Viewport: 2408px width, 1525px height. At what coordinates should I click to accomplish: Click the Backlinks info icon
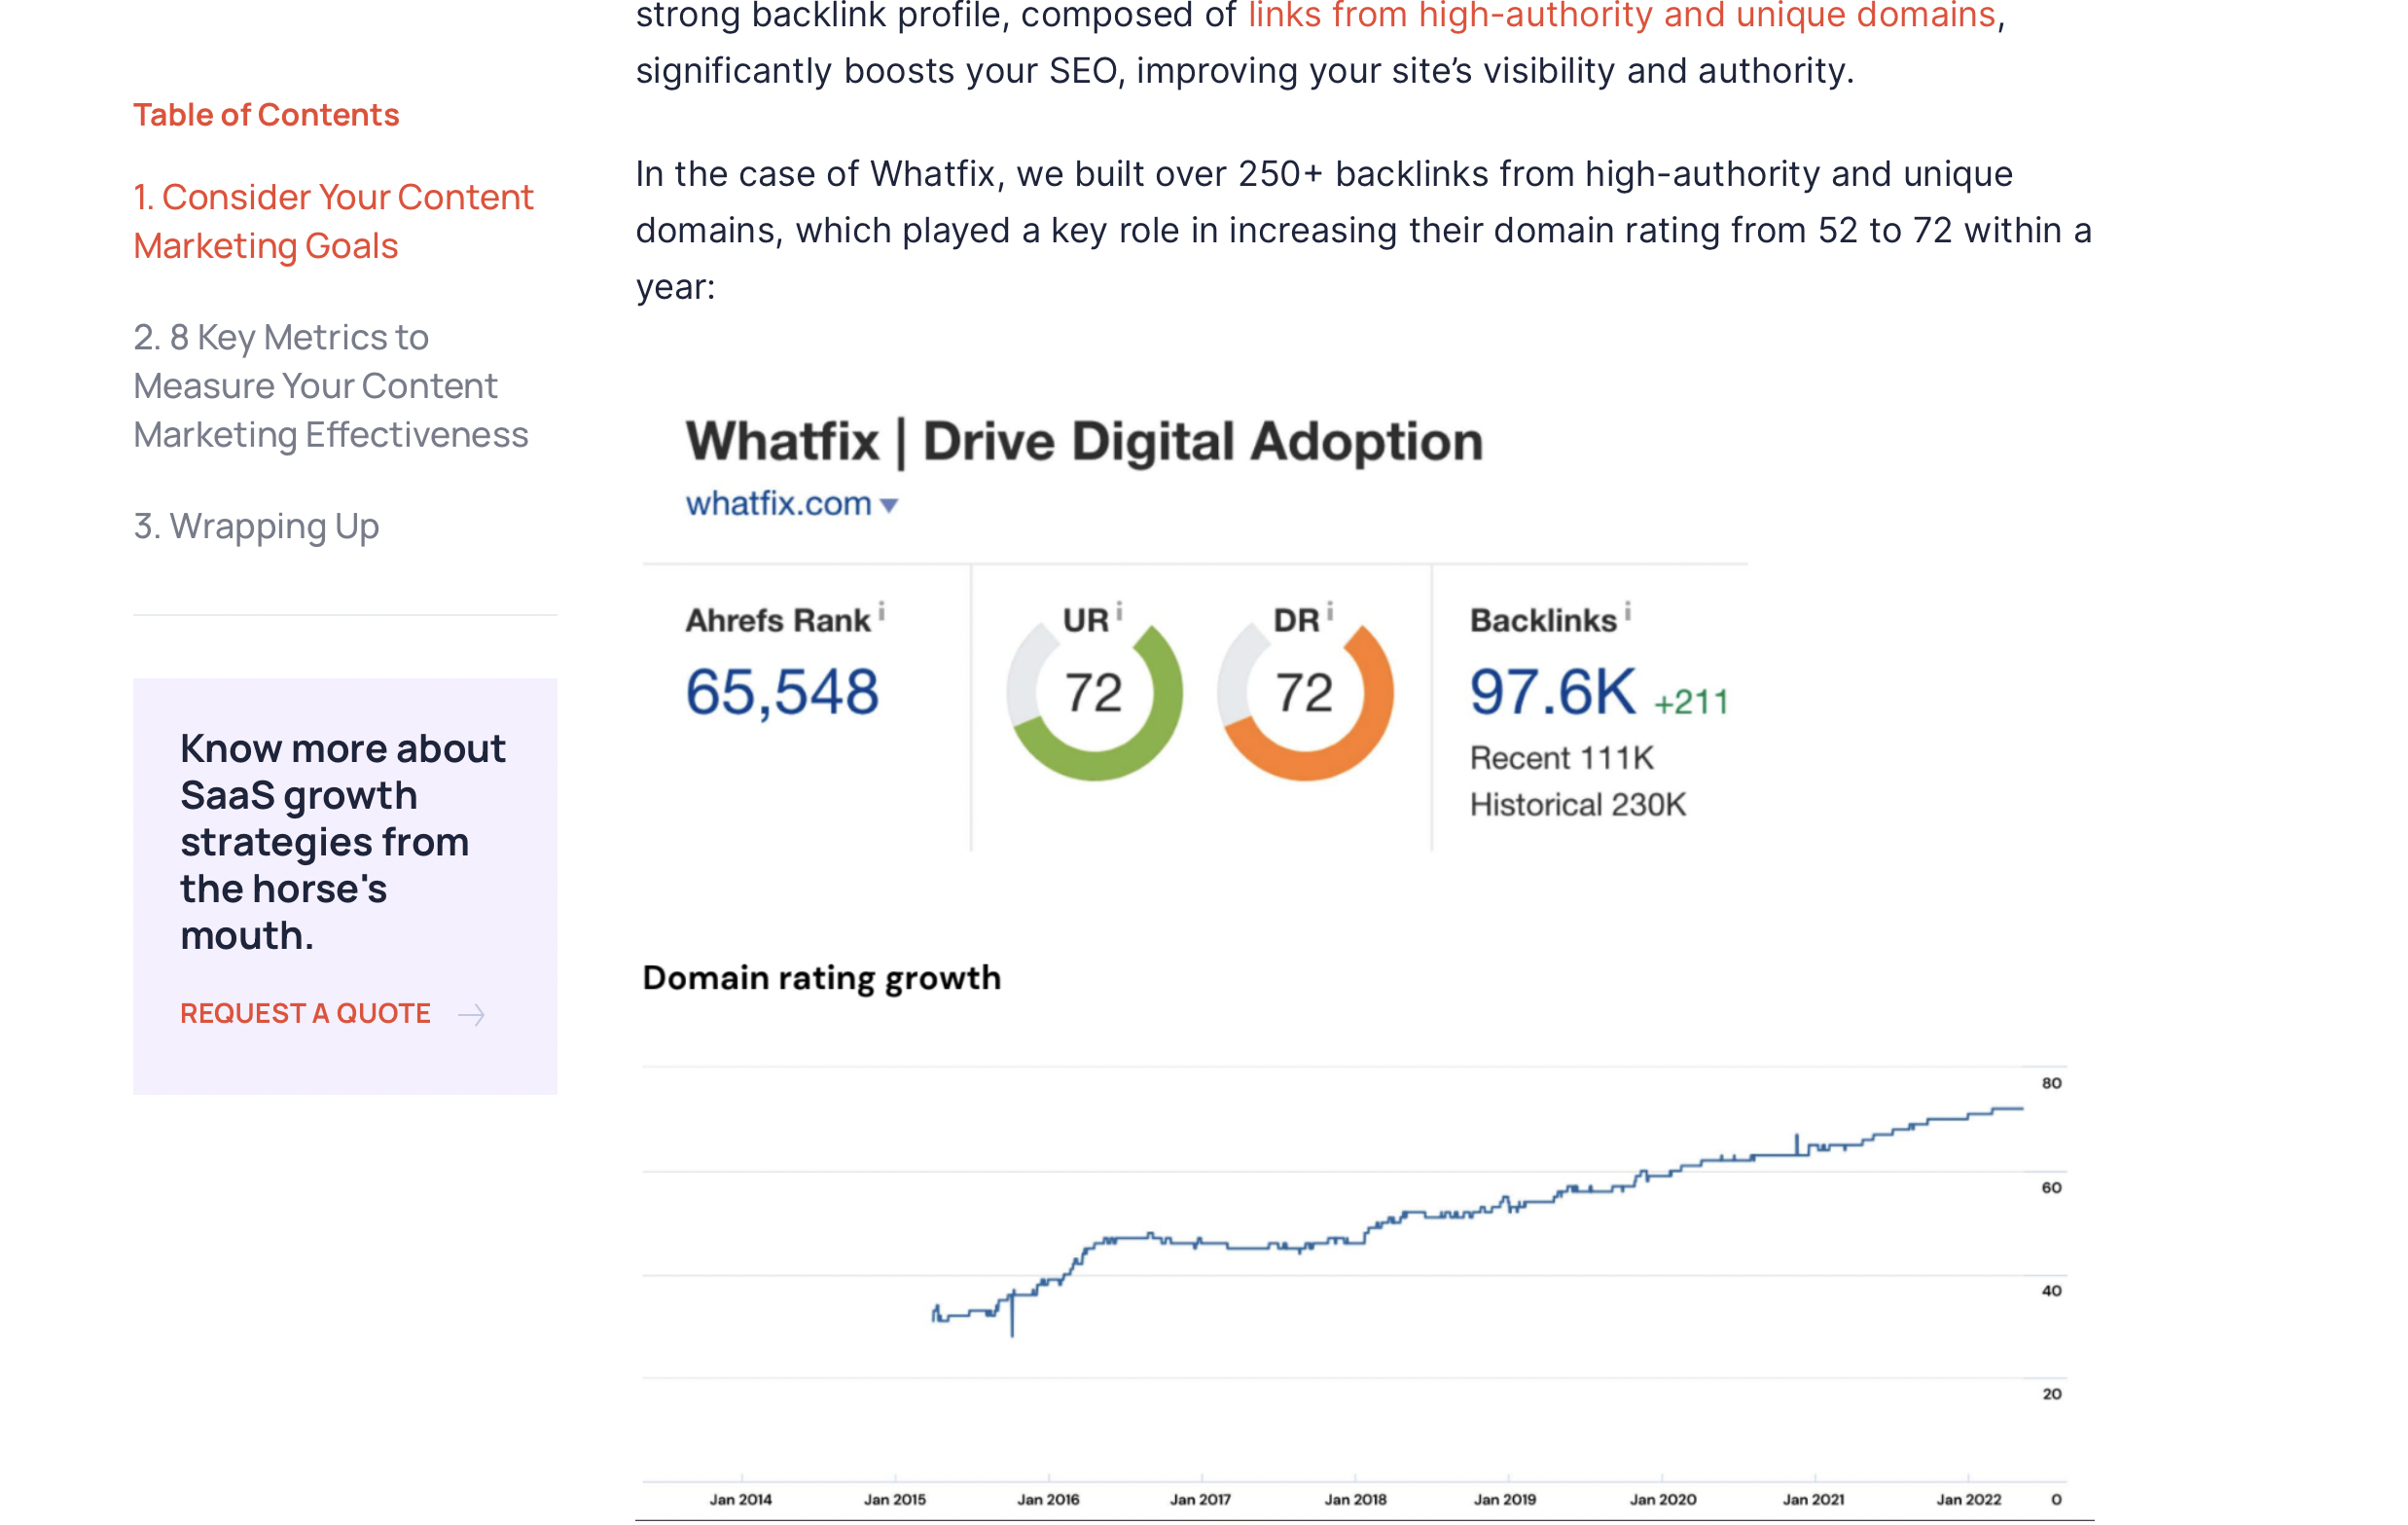pyautogui.click(x=1627, y=611)
